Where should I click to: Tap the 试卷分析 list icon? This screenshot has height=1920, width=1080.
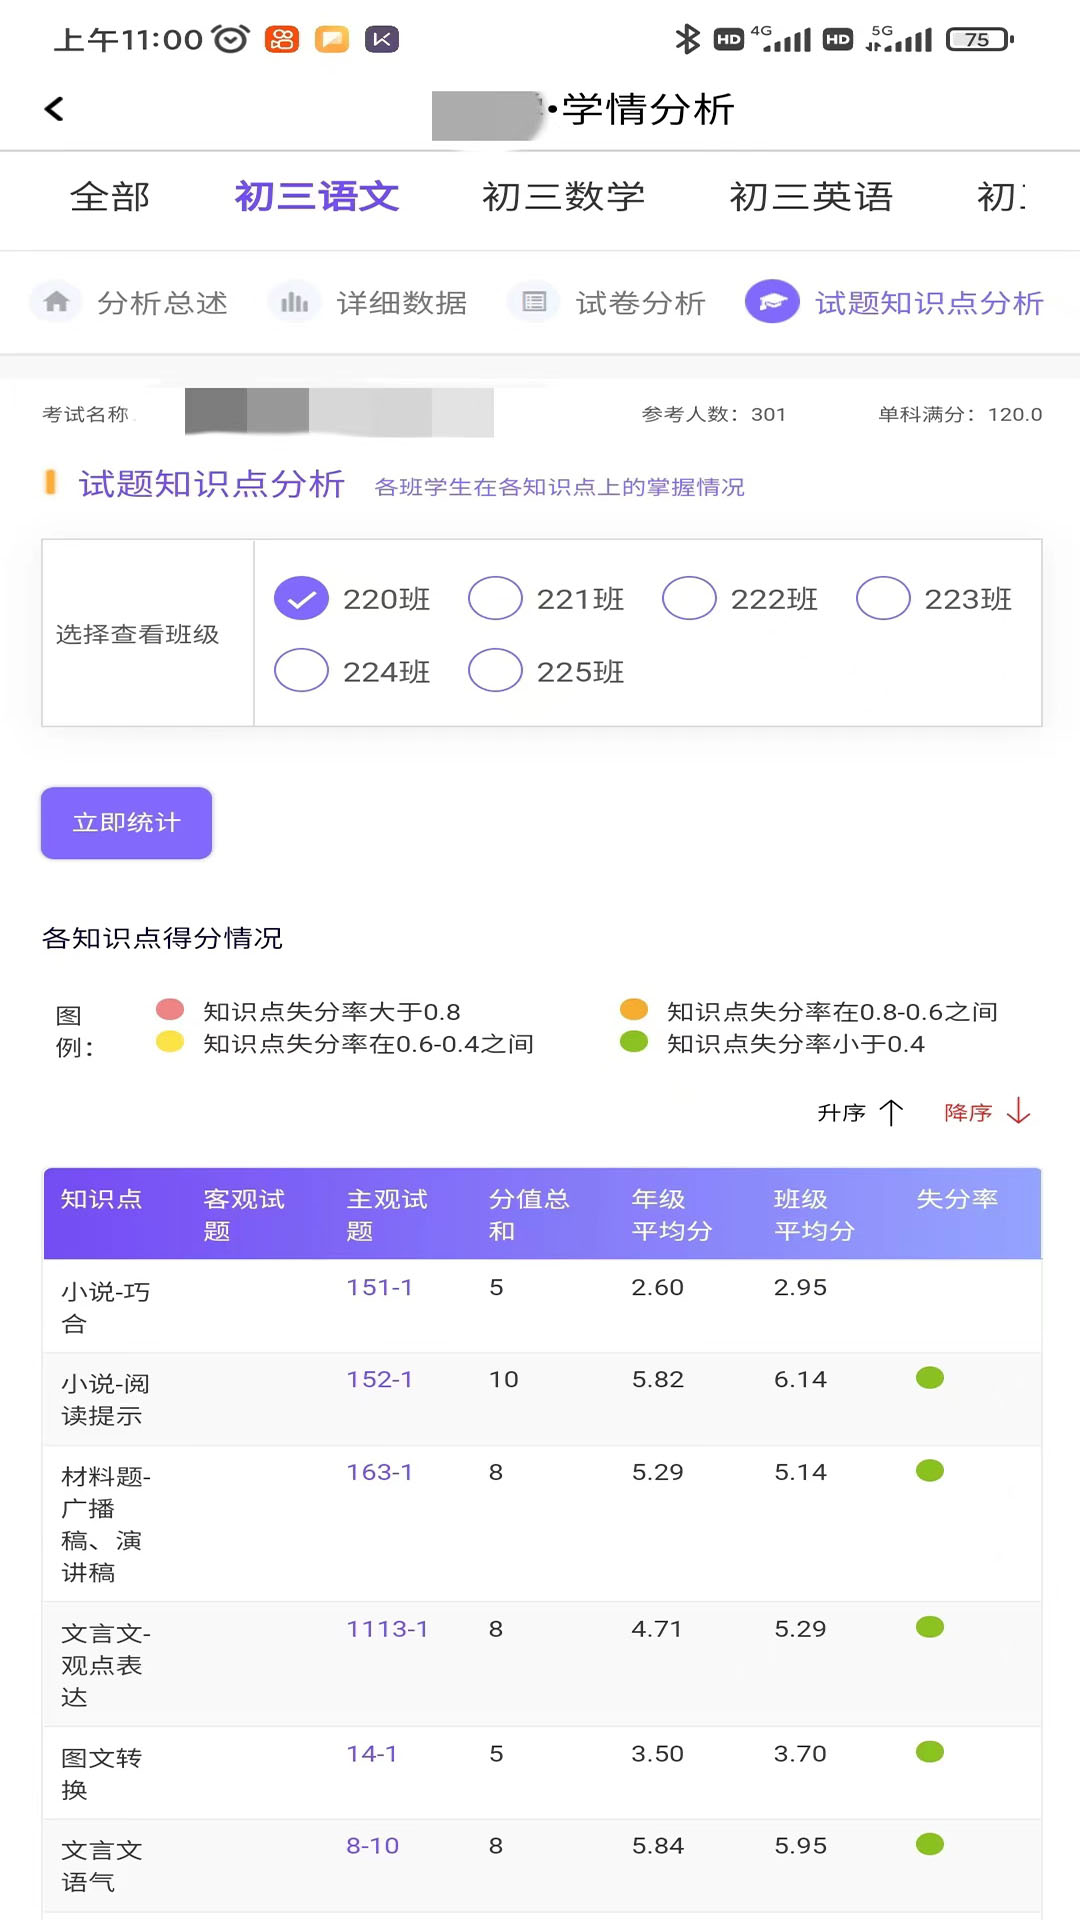pyautogui.click(x=534, y=302)
